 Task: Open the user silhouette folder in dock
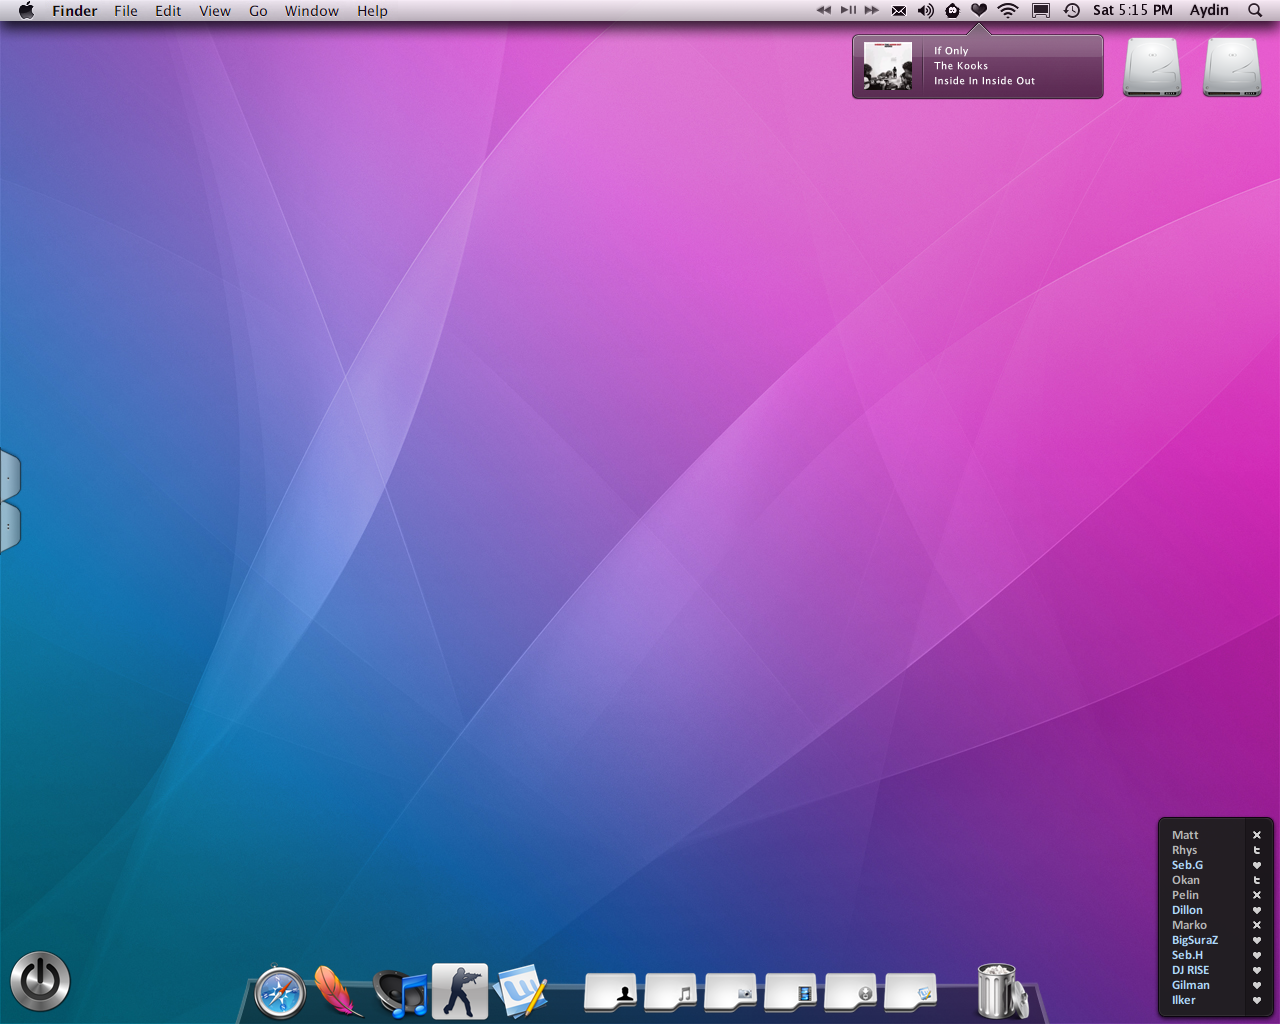coord(610,992)
